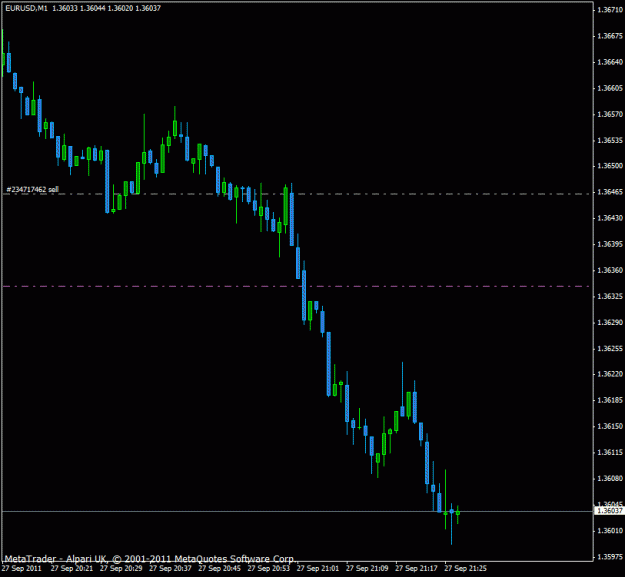This screenshot has height=577, width=625.
Task: Click price scale label 1.36010
Action: click(610, 530)
